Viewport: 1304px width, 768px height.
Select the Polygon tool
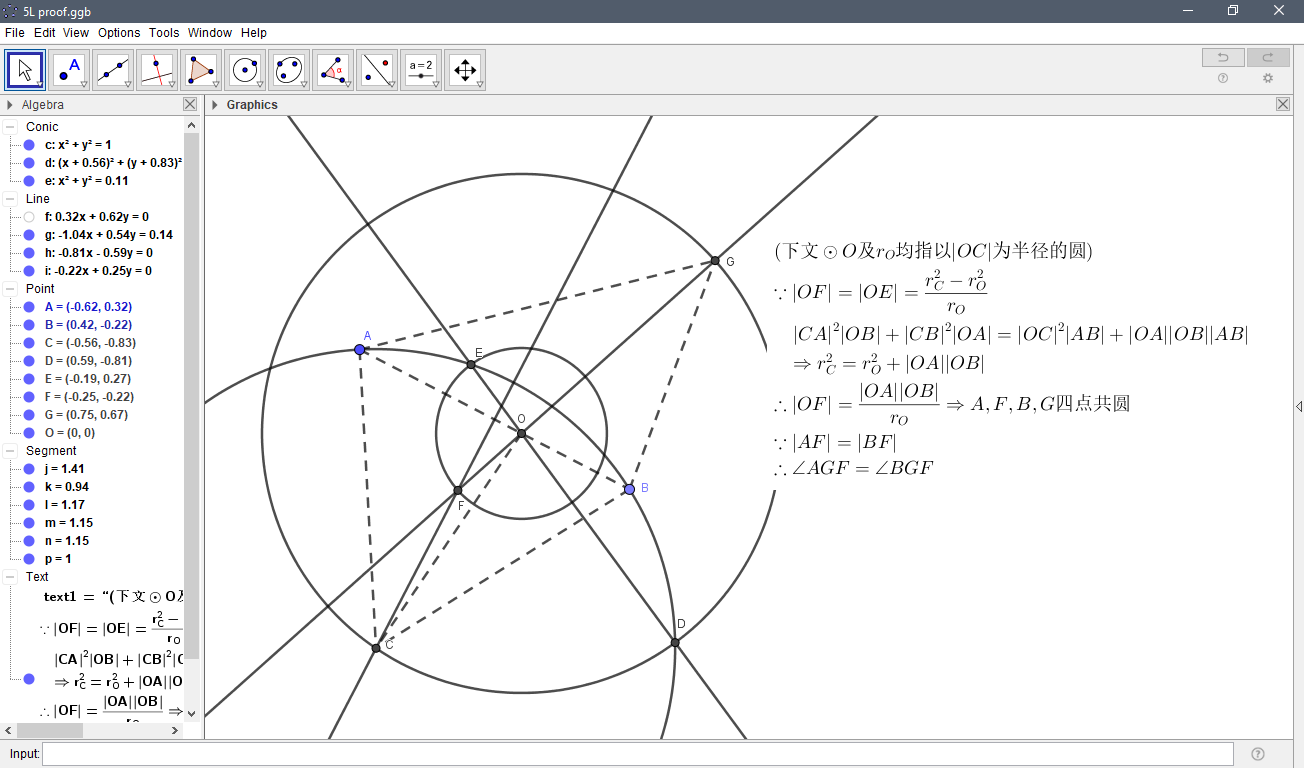(x=201, y=69)
